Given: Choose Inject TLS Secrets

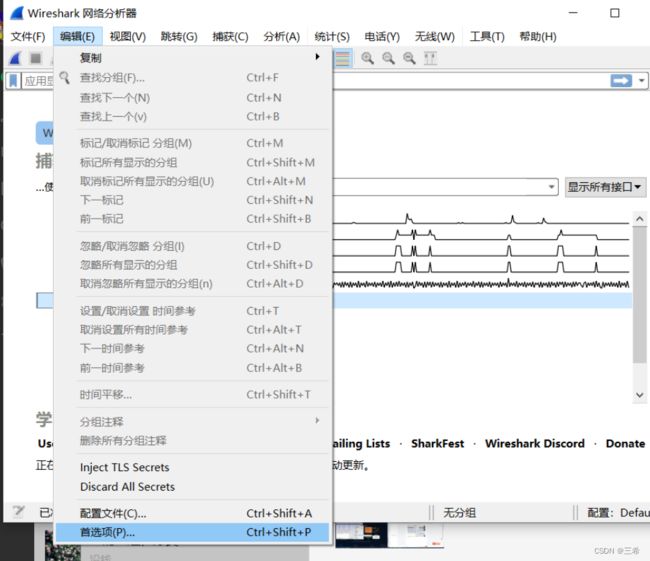Looking at the screenshot, I should [193, 467].
